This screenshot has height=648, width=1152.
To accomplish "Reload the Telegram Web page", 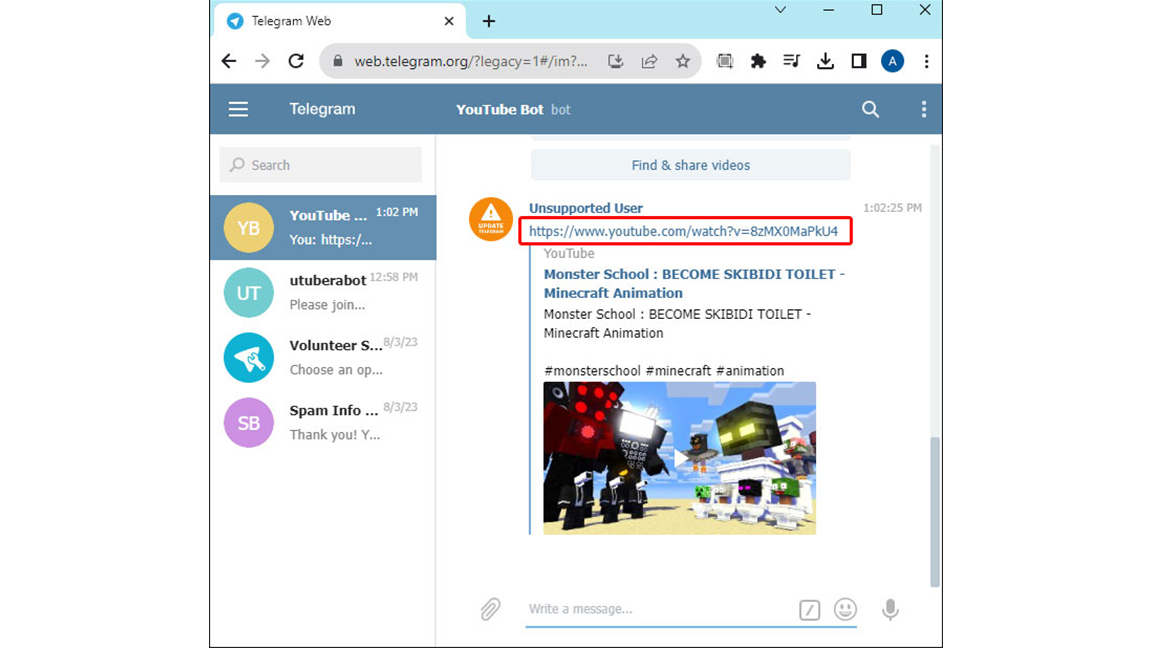I will [296, 61].
